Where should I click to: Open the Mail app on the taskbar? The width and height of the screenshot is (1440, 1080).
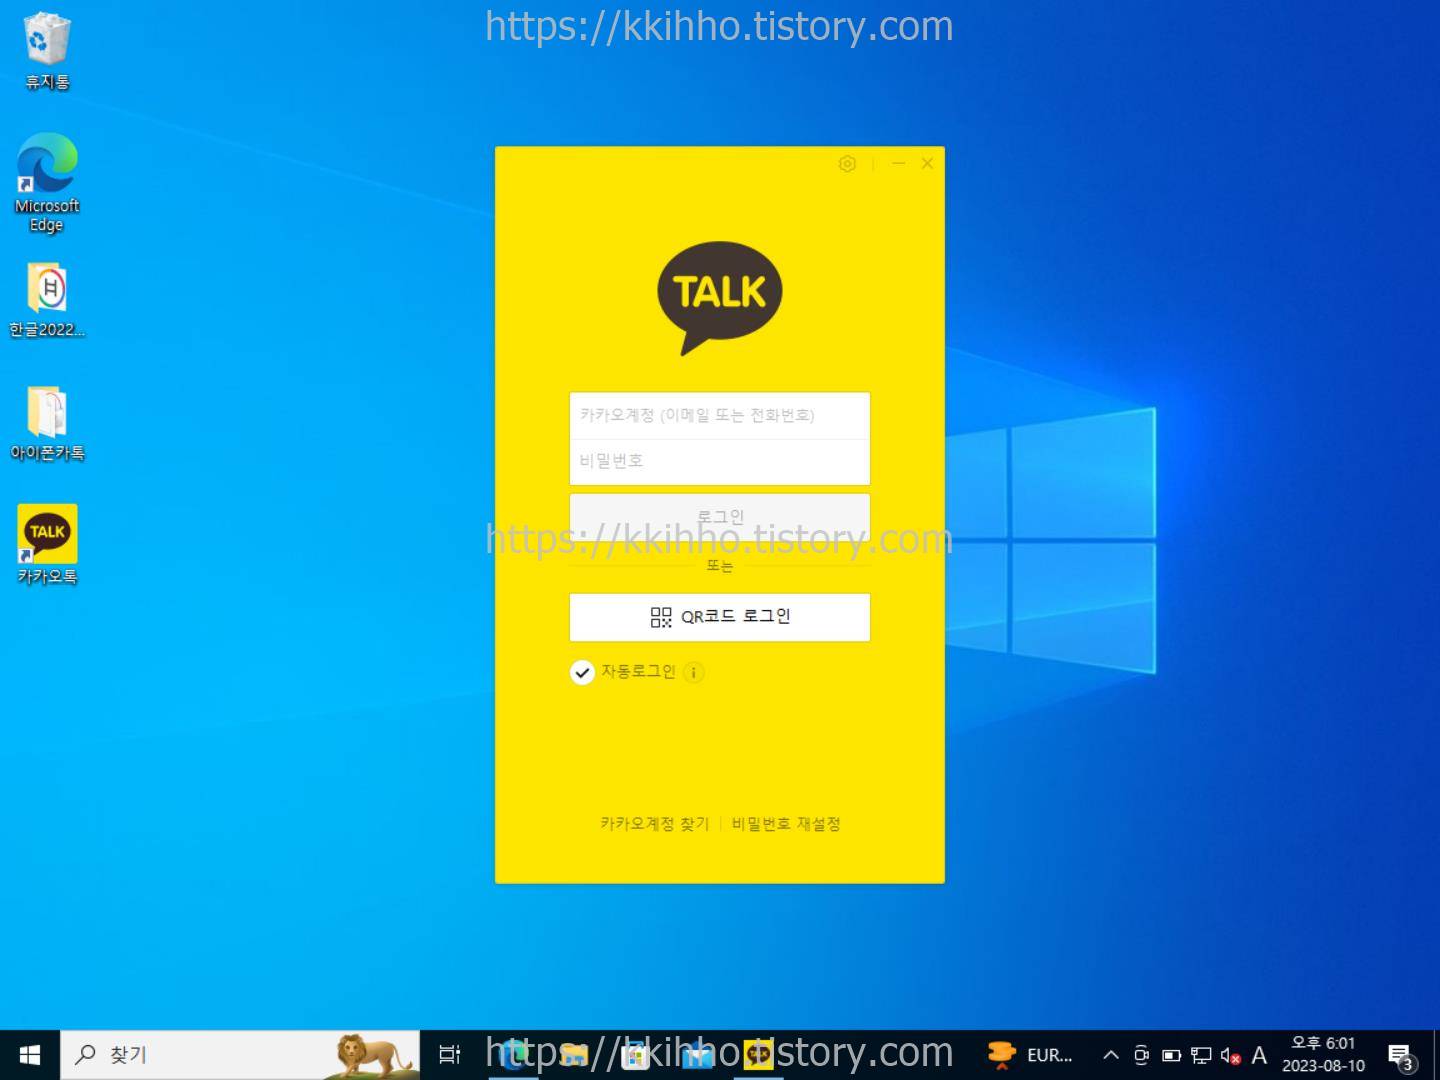pyautogui.click(x=698, y=1055)
